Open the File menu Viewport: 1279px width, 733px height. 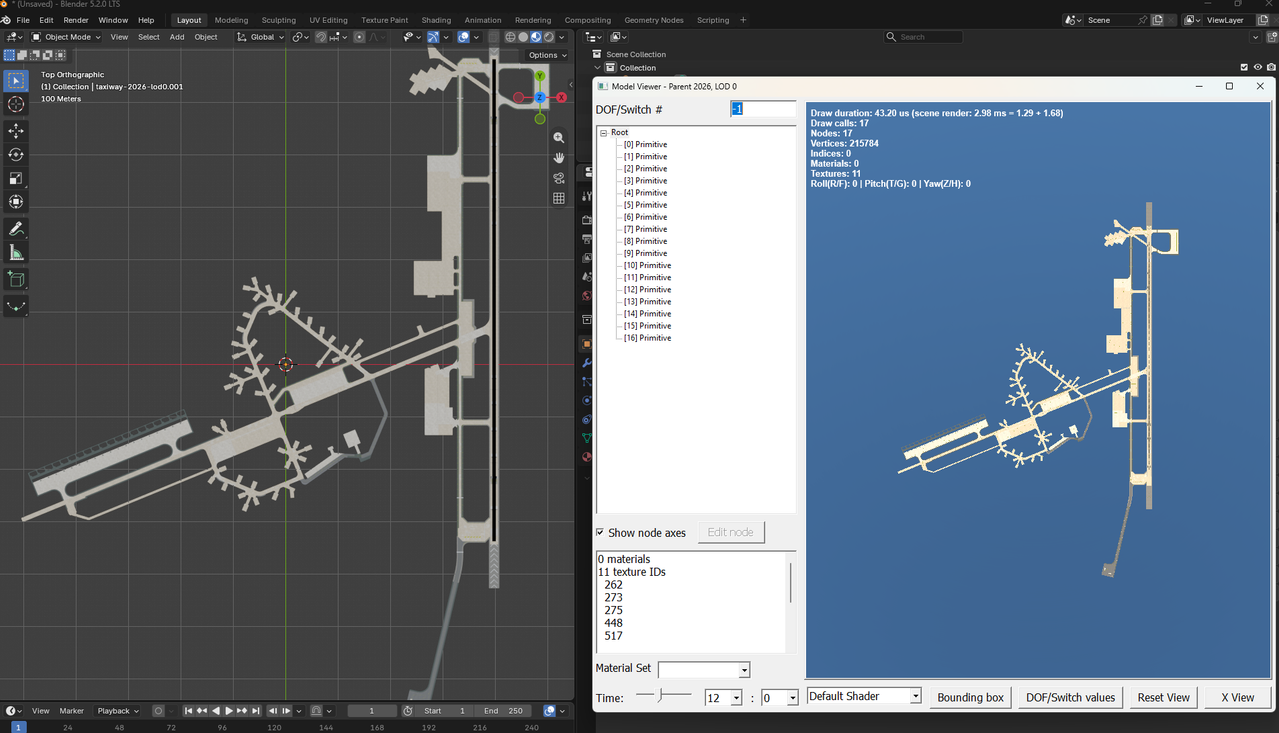click(x=23, y=20)
